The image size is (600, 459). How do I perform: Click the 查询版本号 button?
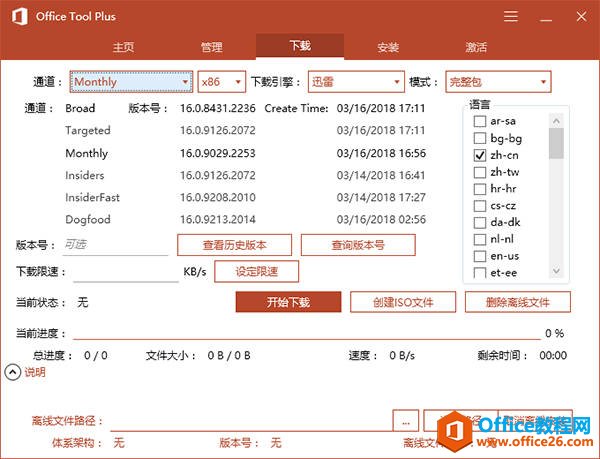(358, 245)
